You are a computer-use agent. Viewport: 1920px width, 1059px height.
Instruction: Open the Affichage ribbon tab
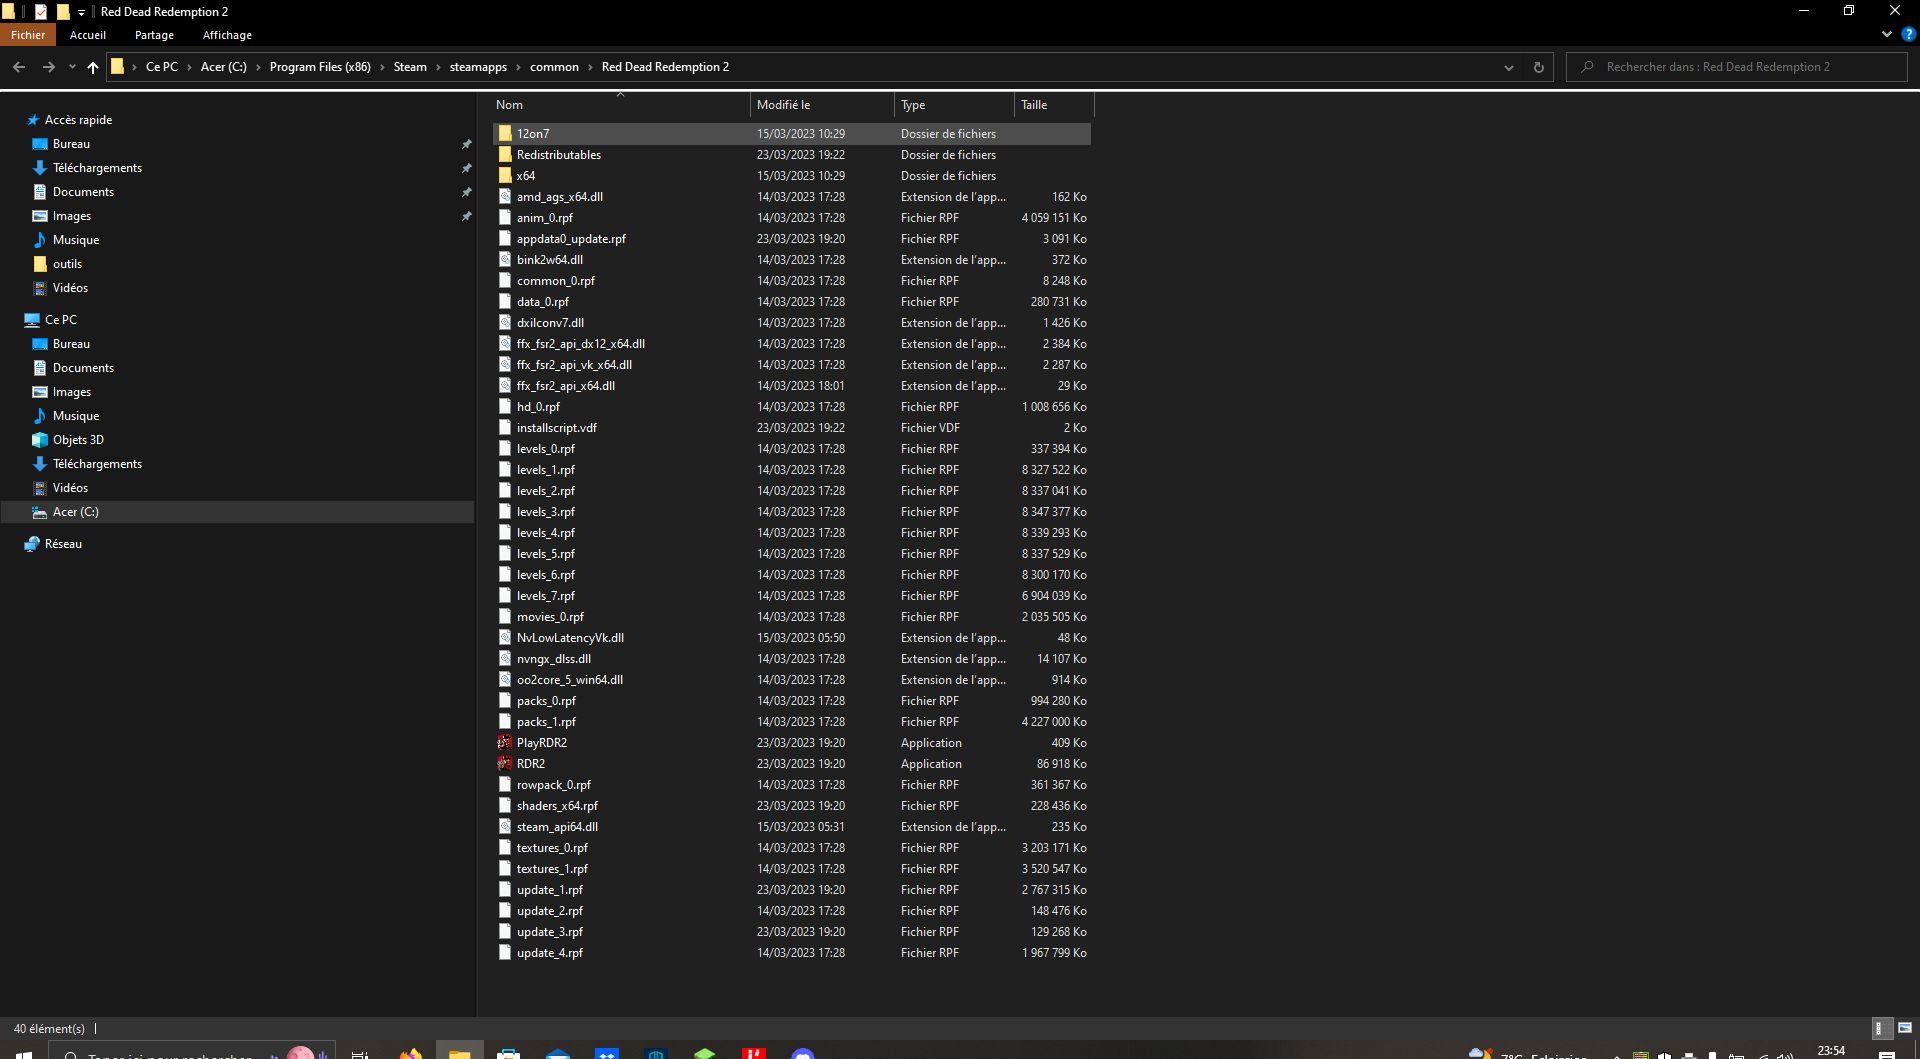click(227, 35)
